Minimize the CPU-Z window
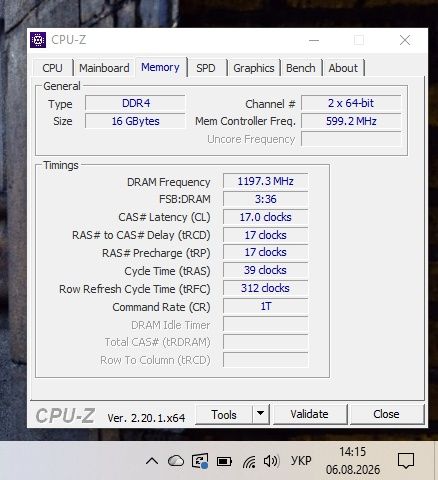Screen dimensions: 438x480 click(314, 41)
